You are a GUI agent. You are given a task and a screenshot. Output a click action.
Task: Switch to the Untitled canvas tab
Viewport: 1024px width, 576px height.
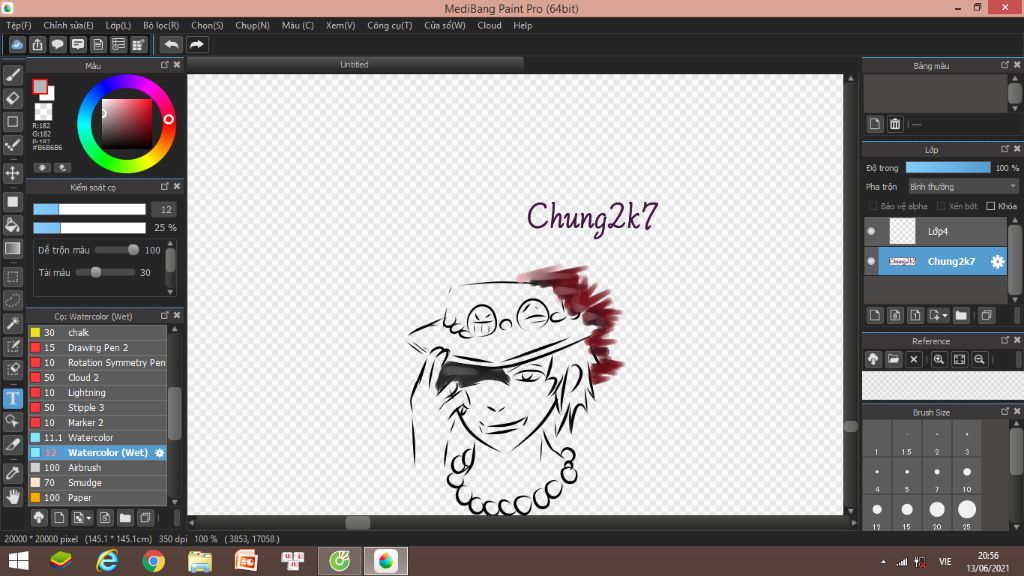coord(355,65)
